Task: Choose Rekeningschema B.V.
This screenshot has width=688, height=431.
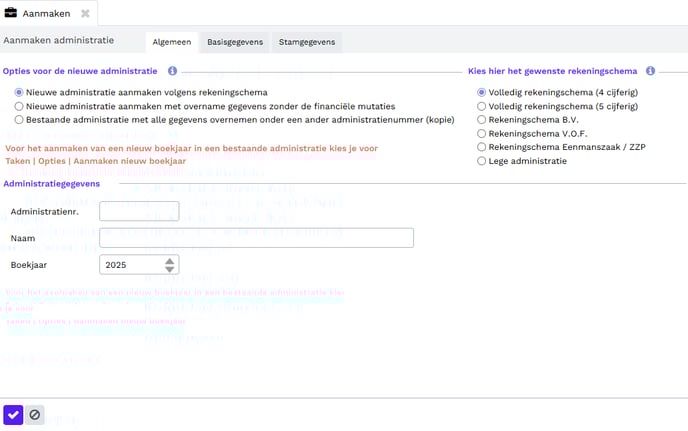Action: tap(481, 120)
